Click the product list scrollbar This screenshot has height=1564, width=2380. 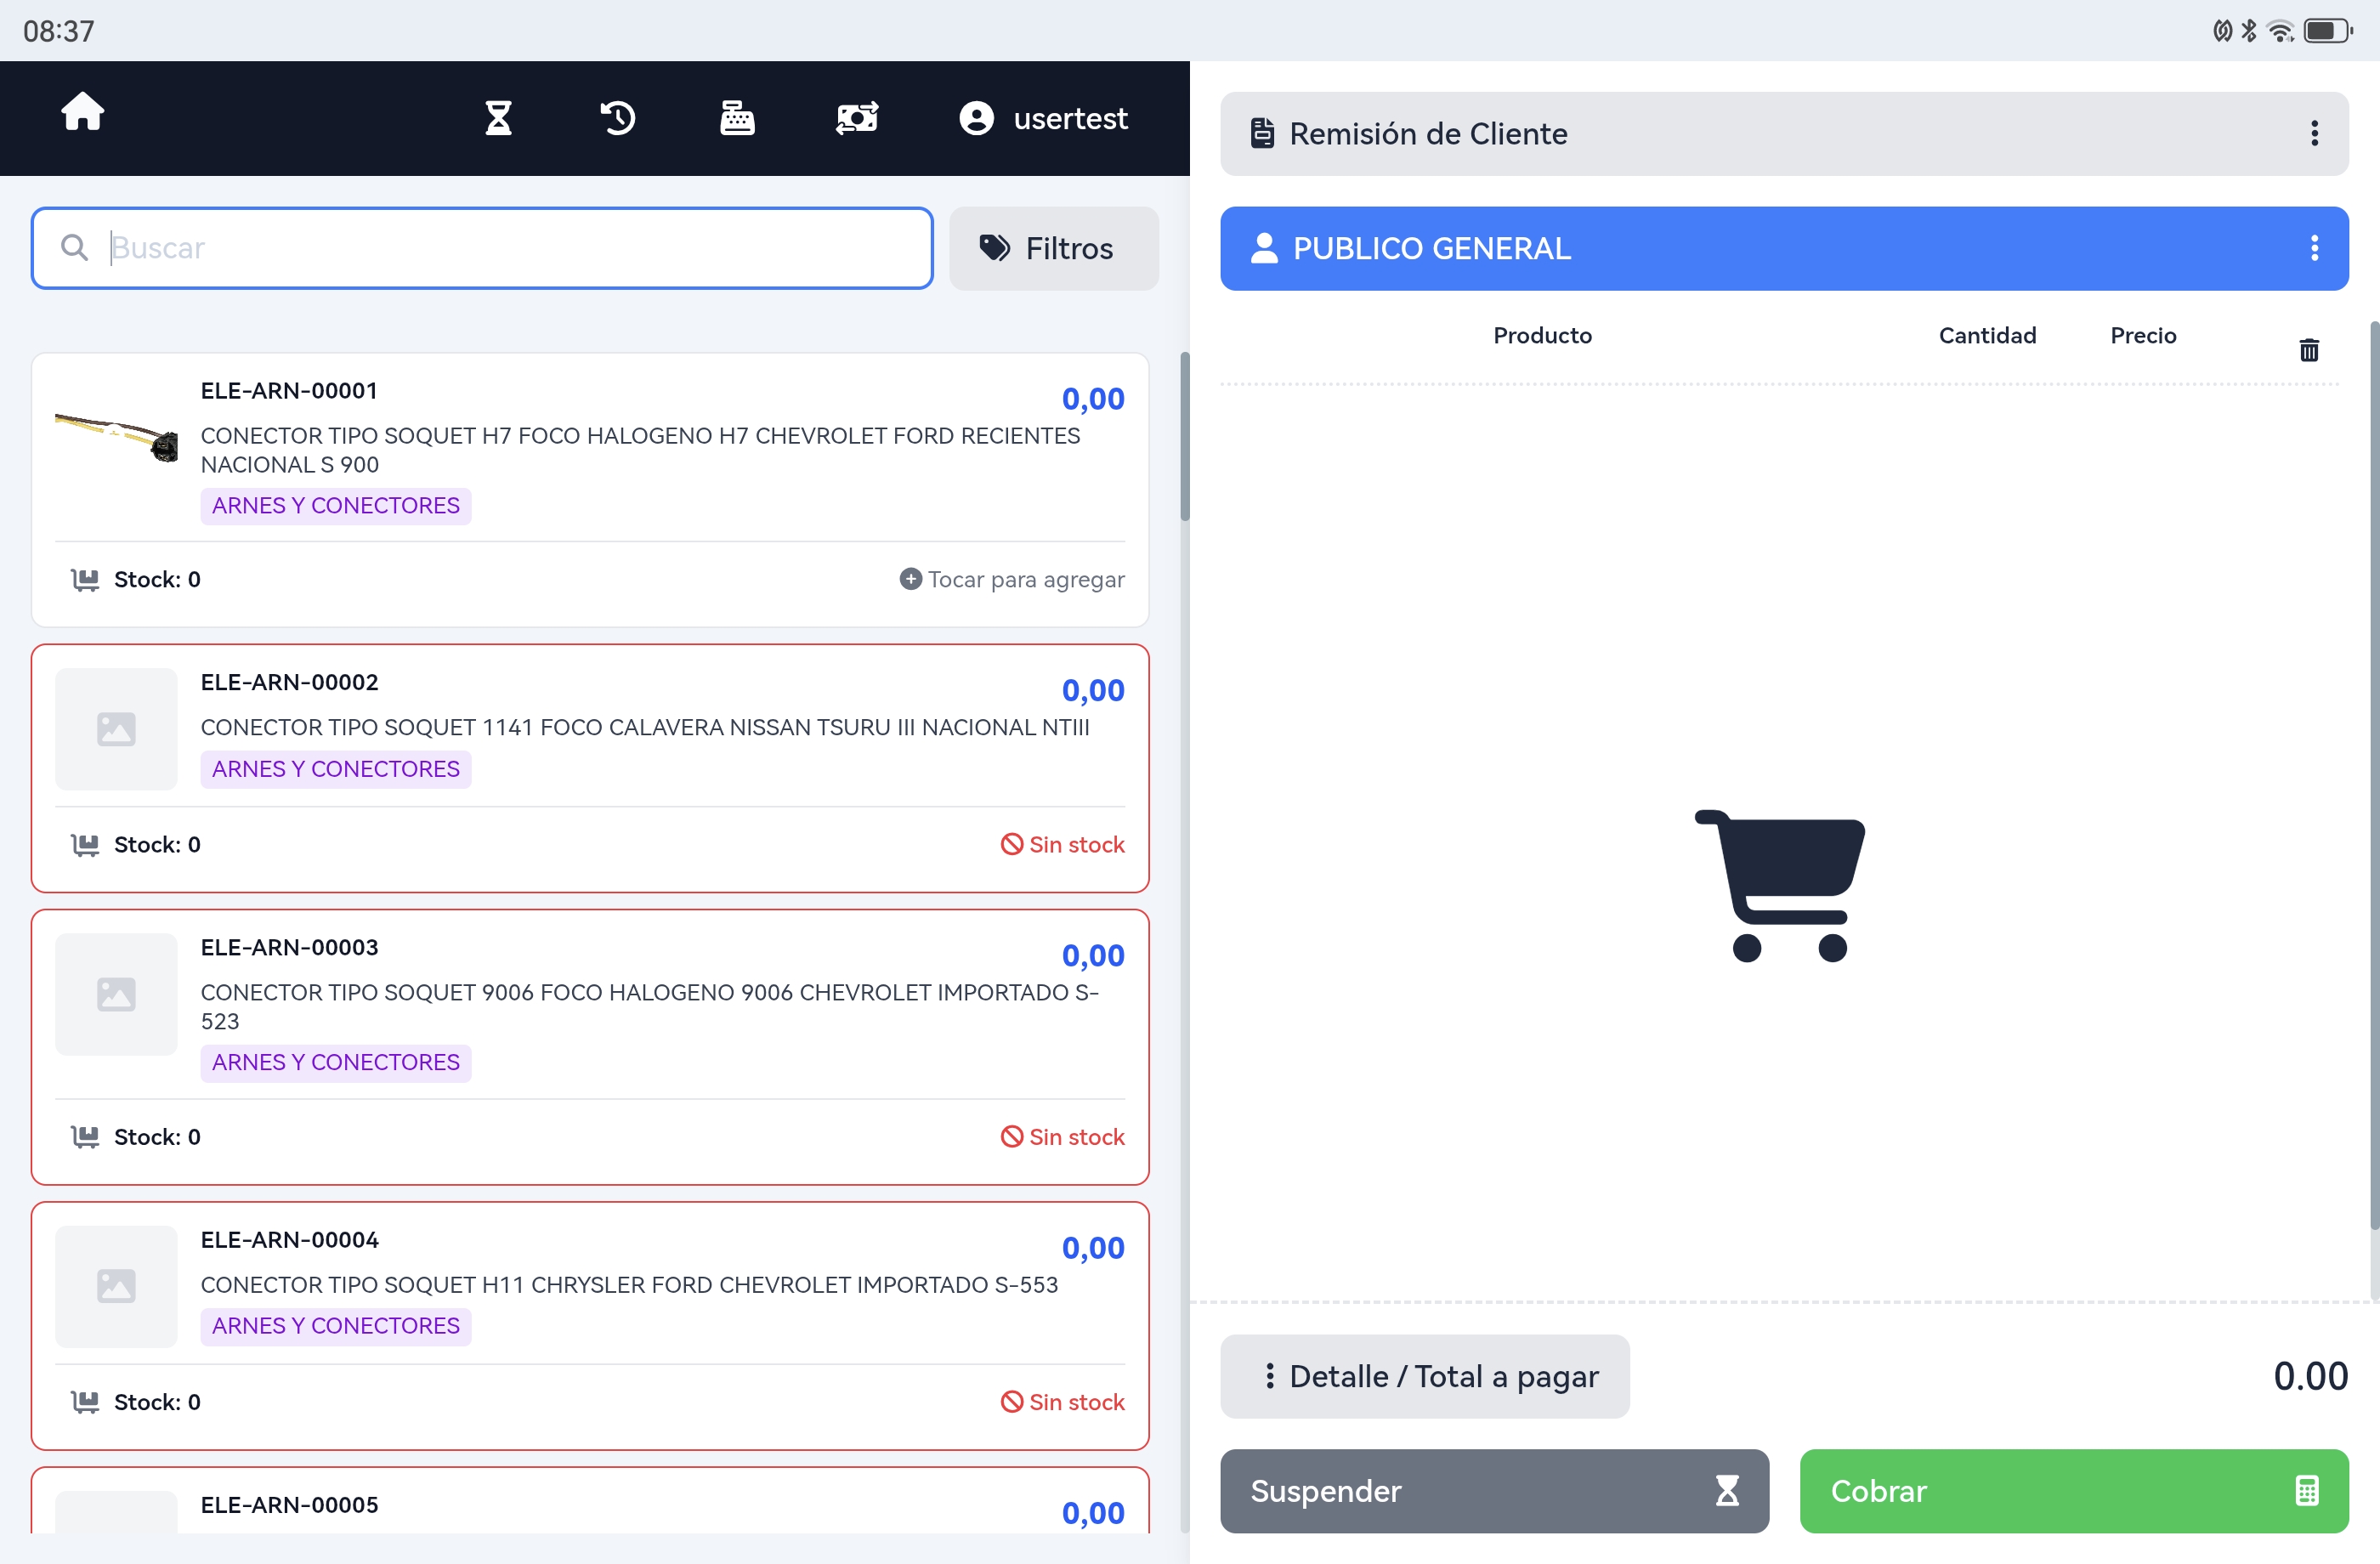click(1185, 436)
